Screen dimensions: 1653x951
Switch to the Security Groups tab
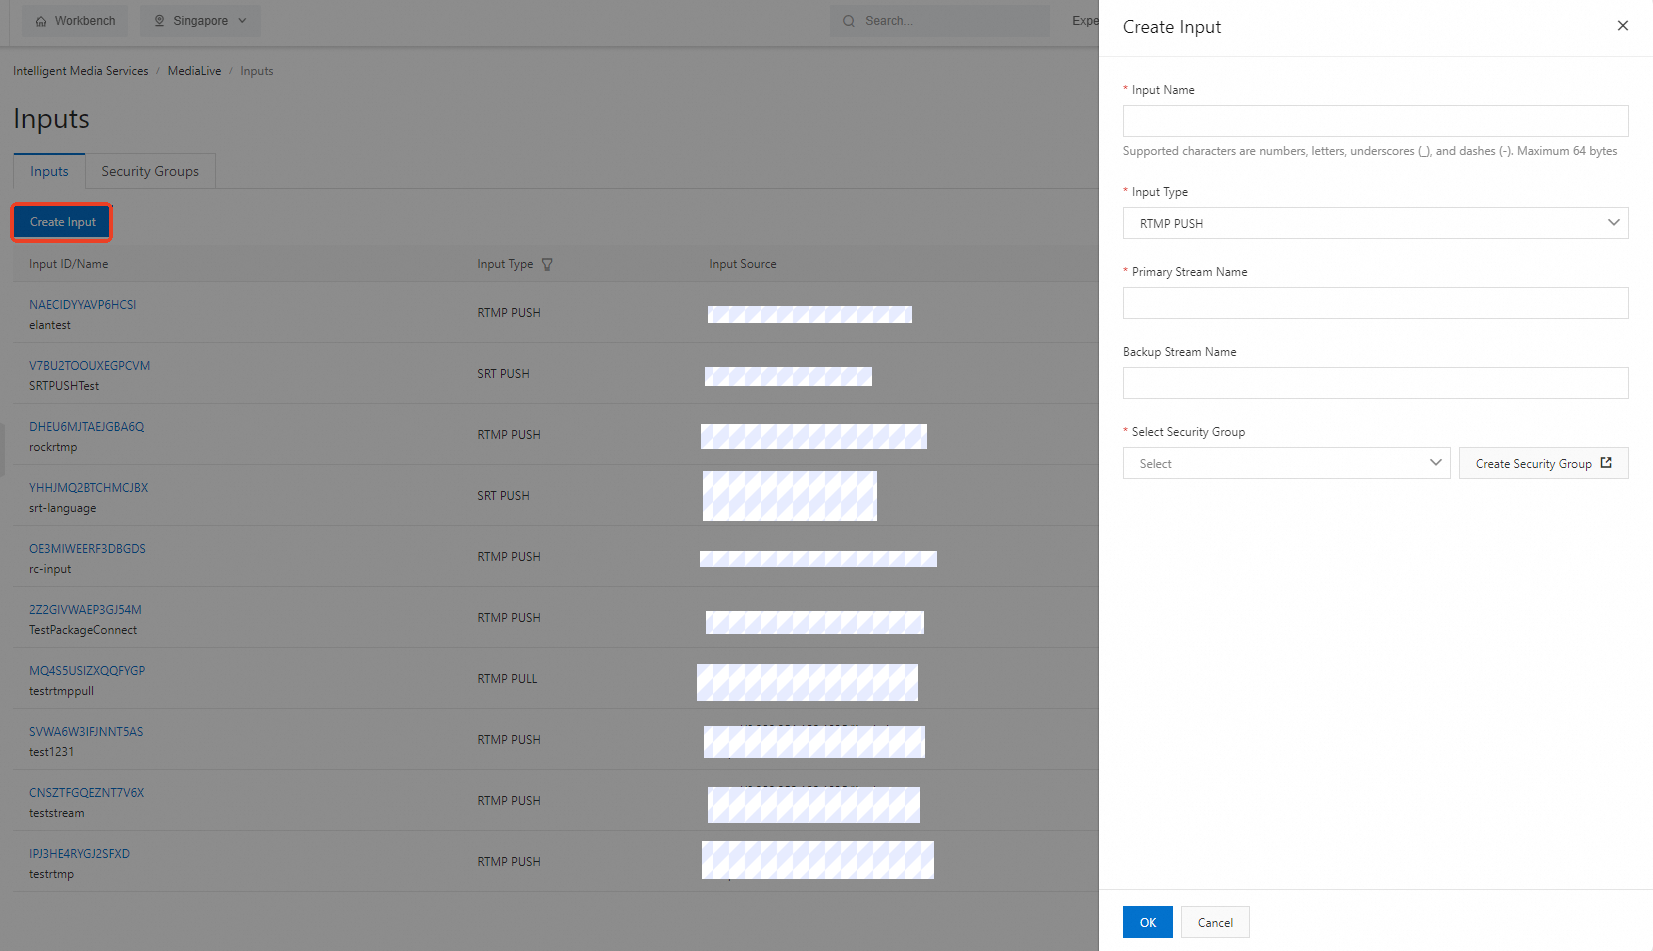149,170
